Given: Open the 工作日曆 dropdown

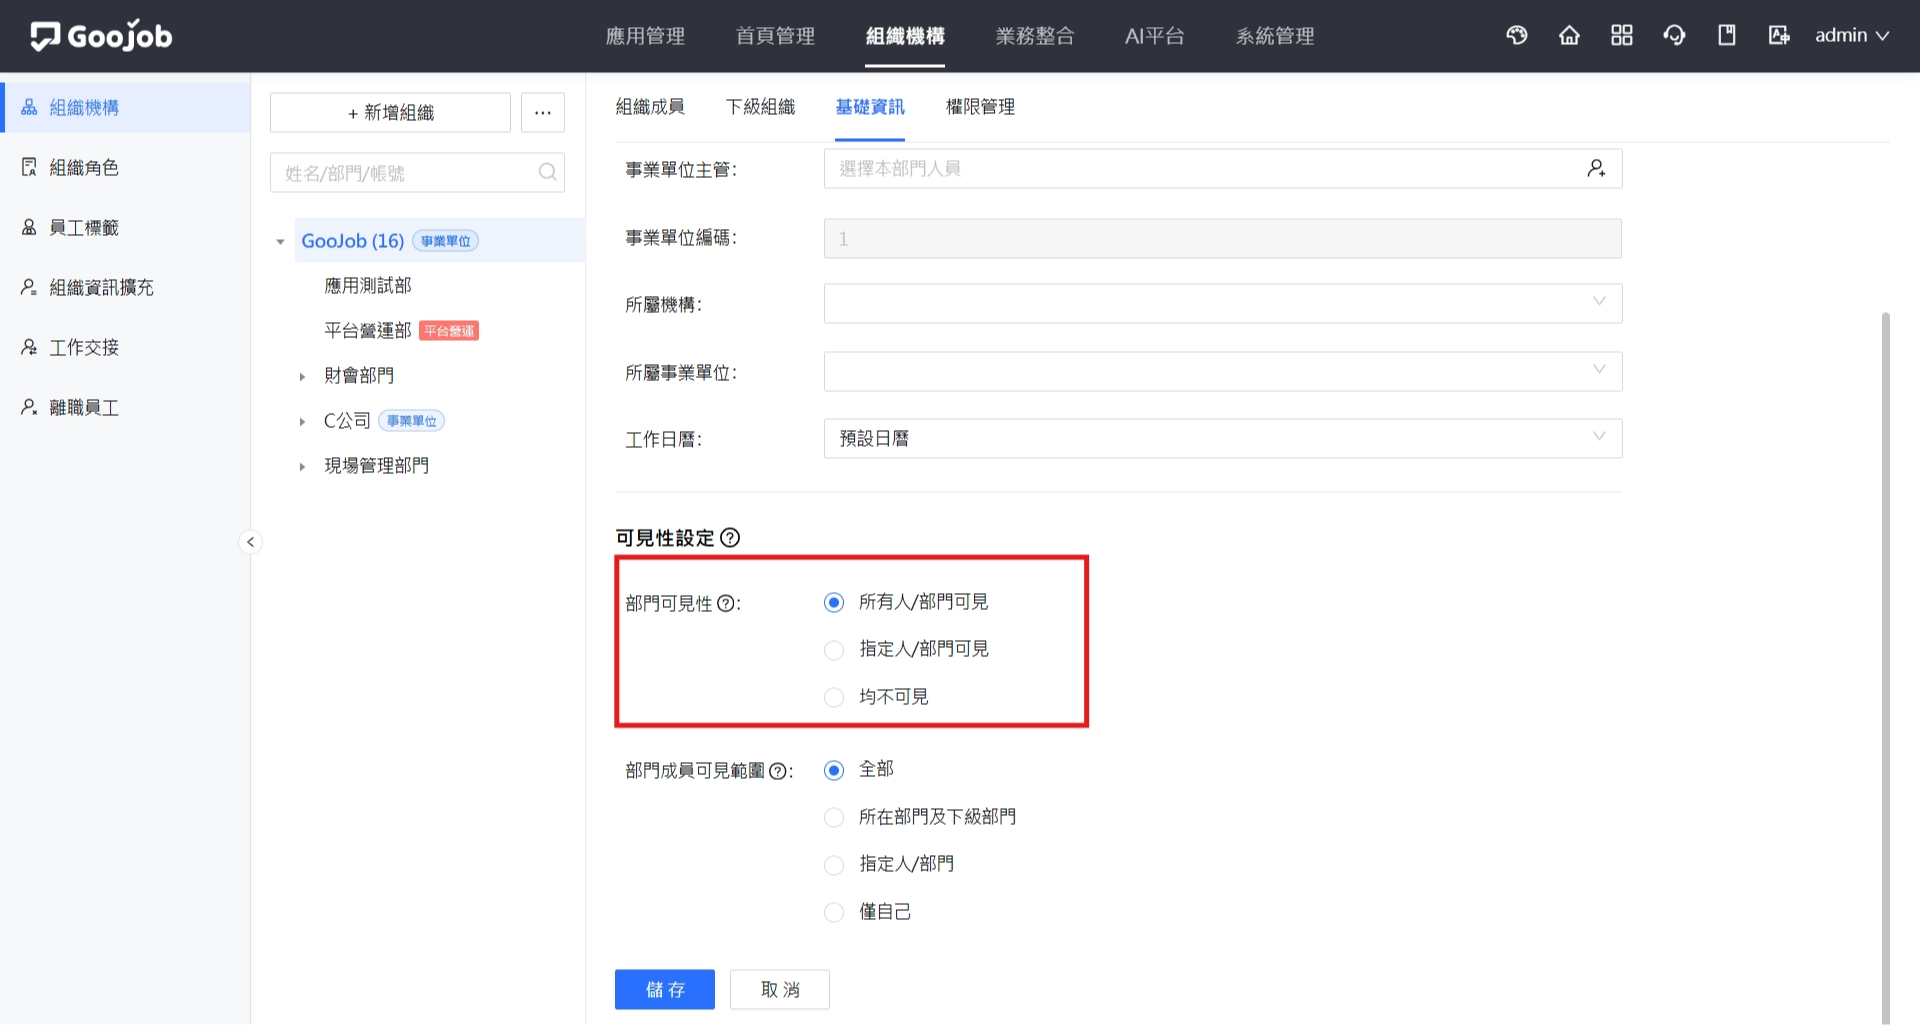Looking at the screenshot, I should 1222,439.
